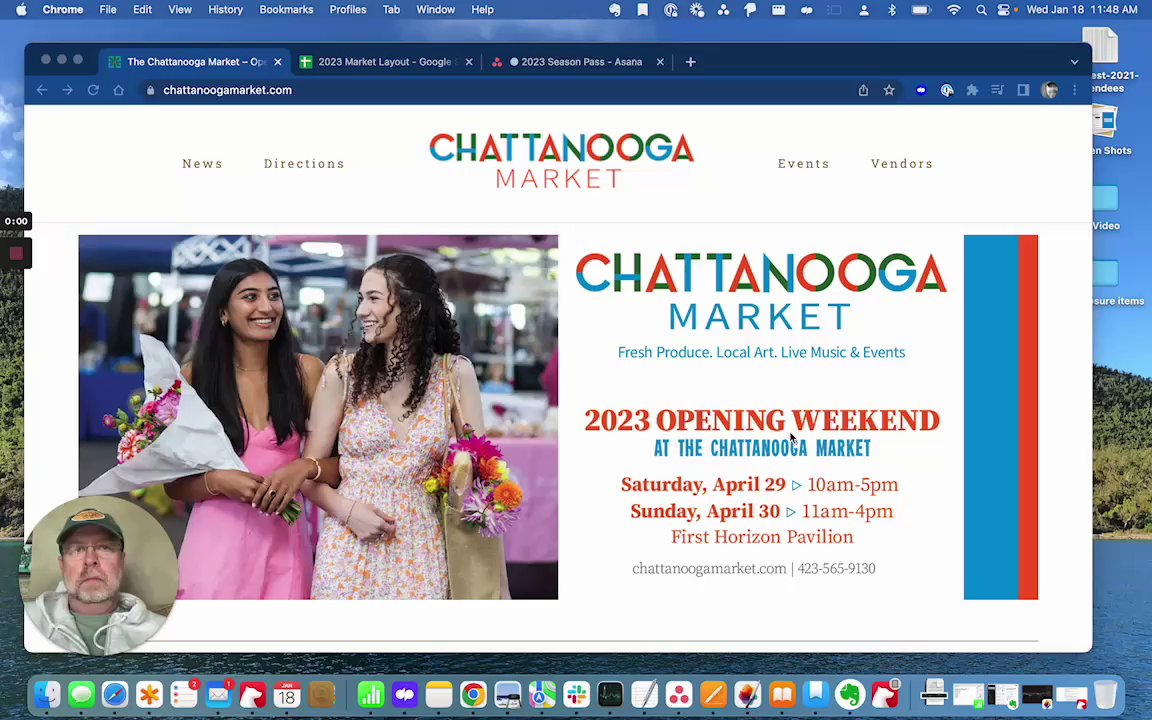
Task: Click the Bluetooth status icon
Action: pyautogui.click(x=892, y=10)
